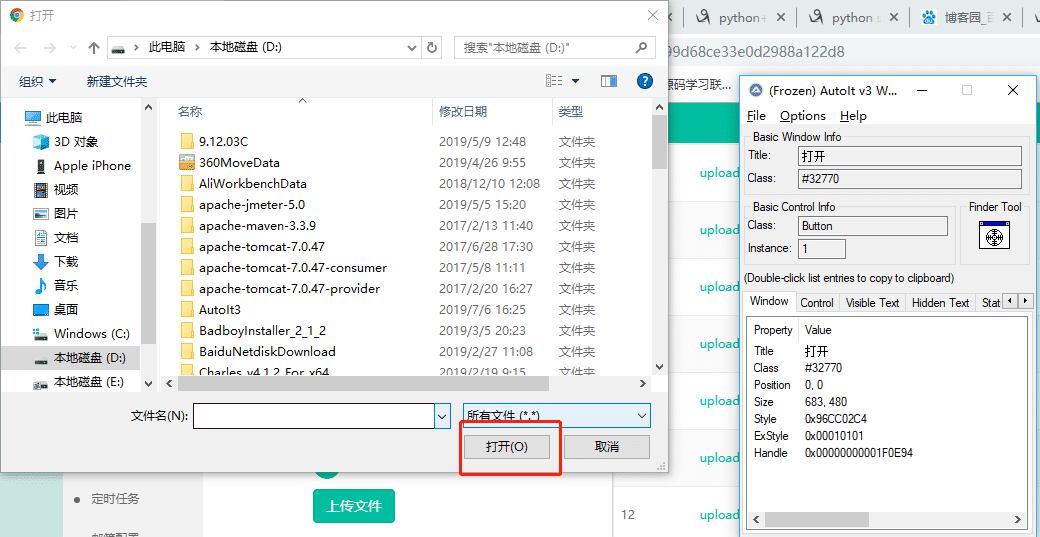Click the Finder Tool crosshair icon
This screenshot has width=1040, height=537.
click(994, 235)
